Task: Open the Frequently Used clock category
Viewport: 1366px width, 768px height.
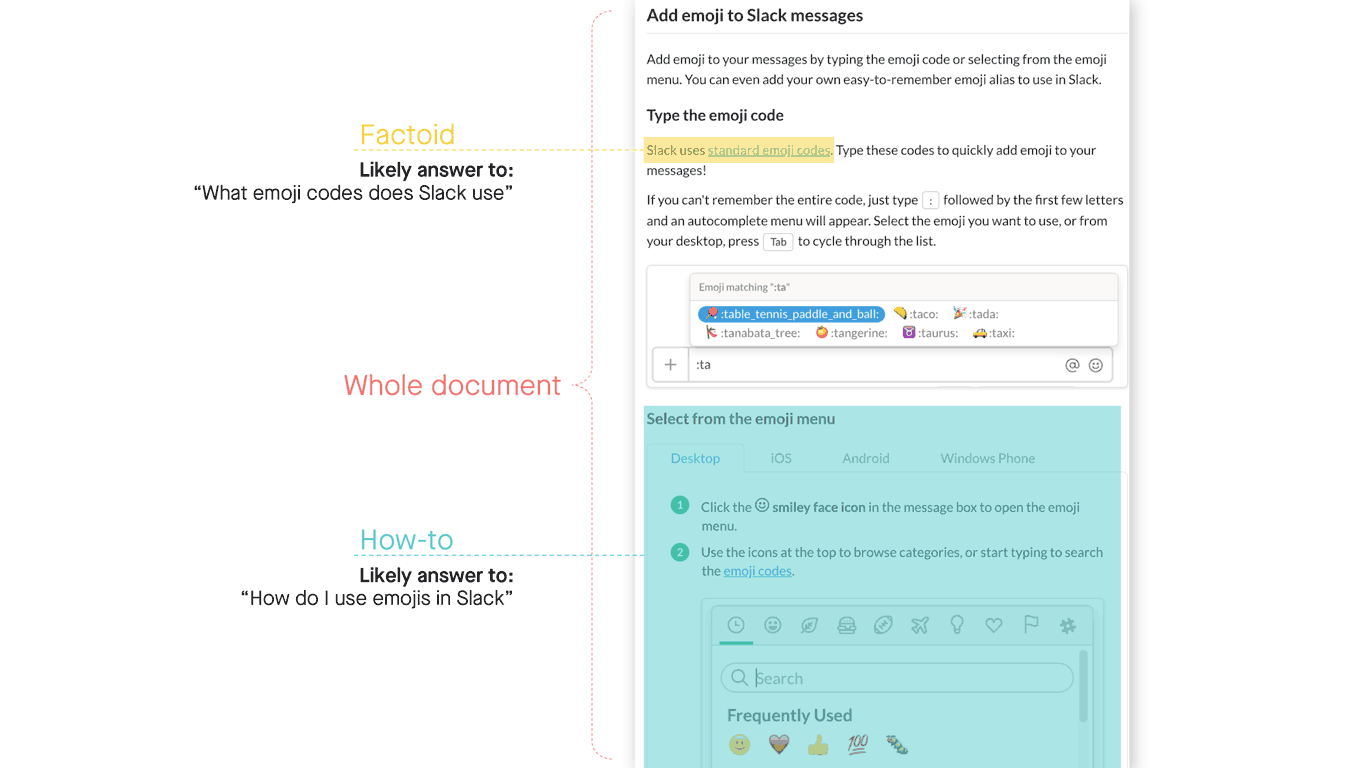Action: (x=737, y=625)
